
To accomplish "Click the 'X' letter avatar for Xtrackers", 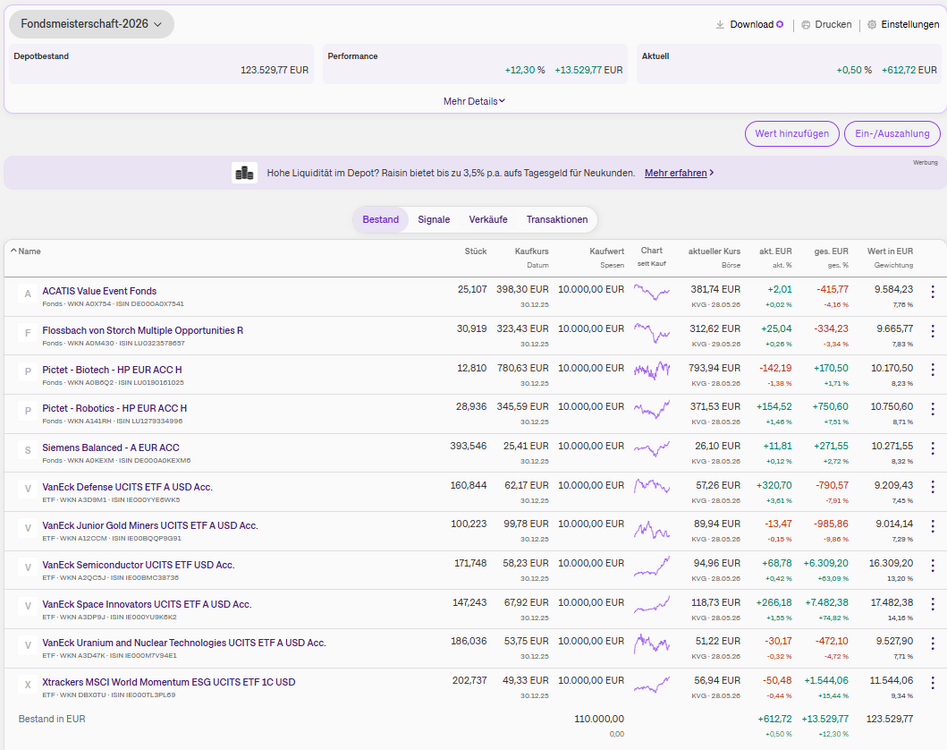I will point(27,685).
